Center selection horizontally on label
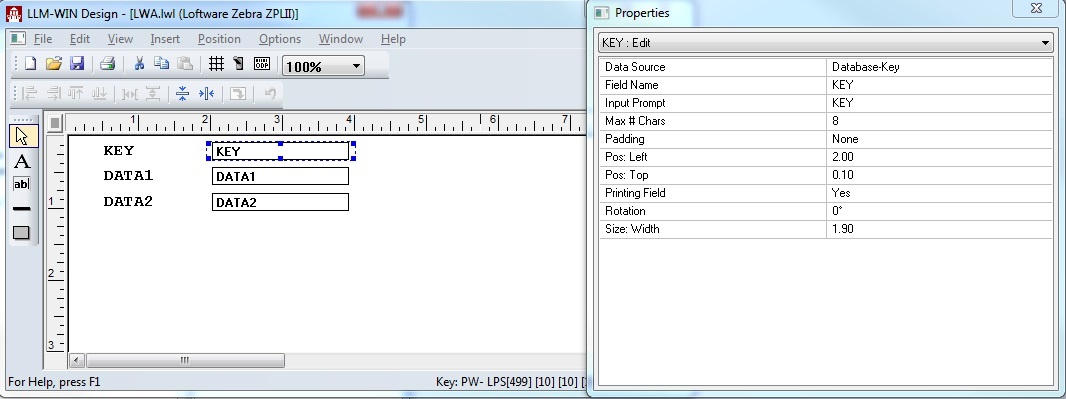 [206, 94]
